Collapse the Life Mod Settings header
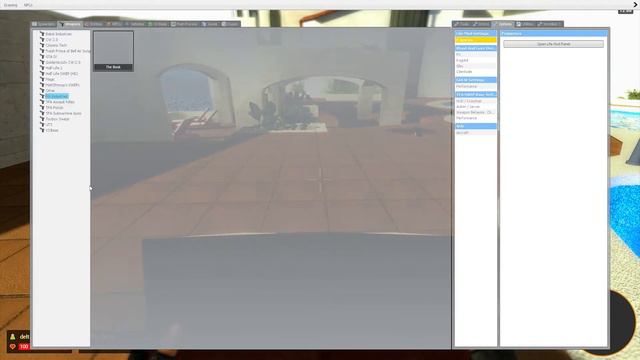Image resolution: width=640 pixels, height=360 pixels. pyautogui.click(x=476, y=33)
